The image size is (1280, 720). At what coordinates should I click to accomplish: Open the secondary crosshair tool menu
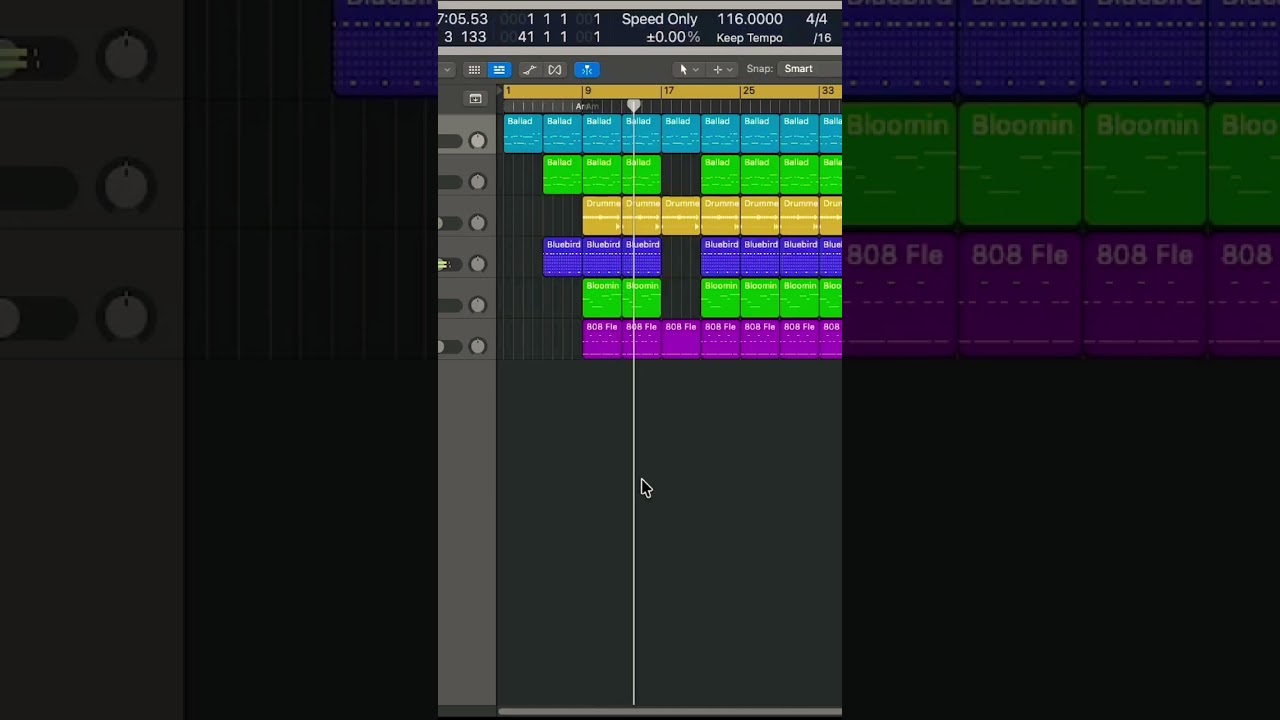pos(722,69)
